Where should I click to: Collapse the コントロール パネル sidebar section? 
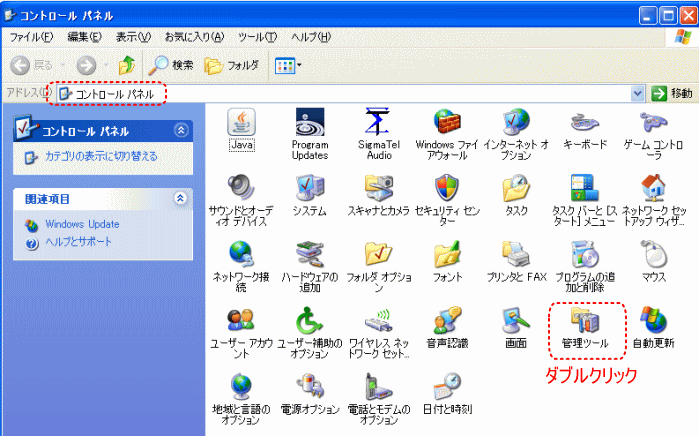(180, 130)
